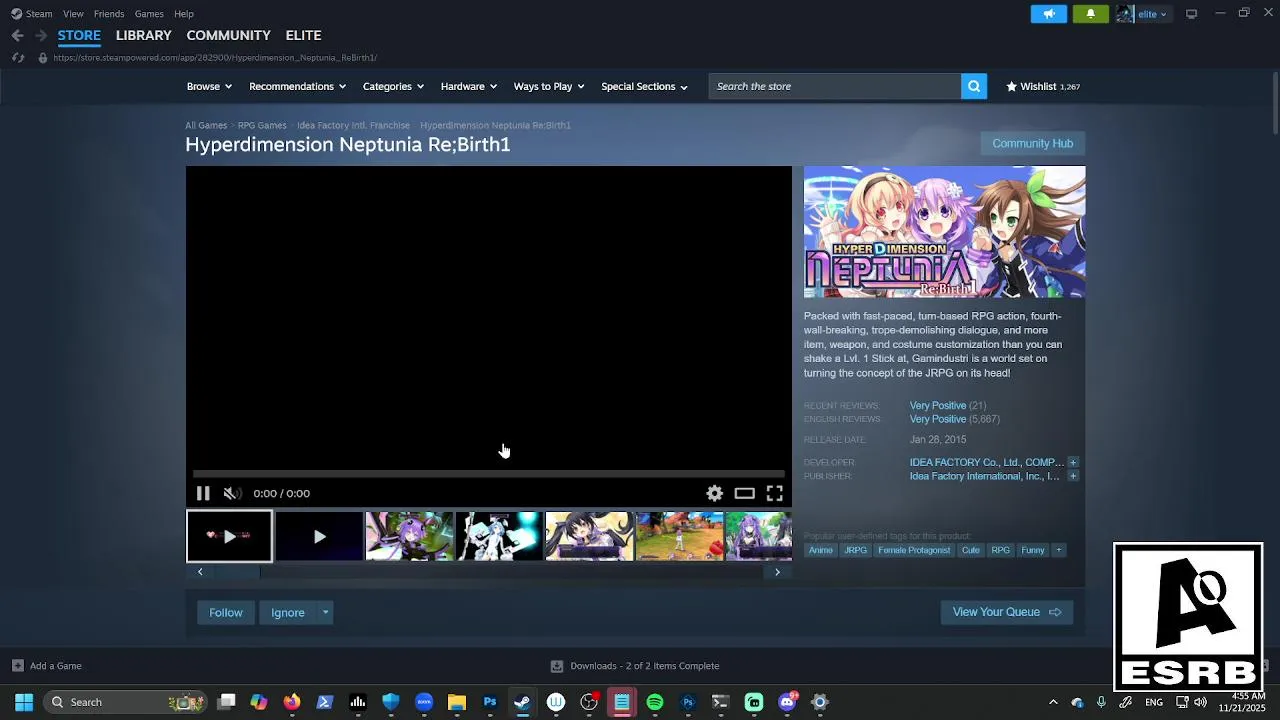Open the Wishlist link
This screenshot has width=1280, height=720.
[1043, 86]
